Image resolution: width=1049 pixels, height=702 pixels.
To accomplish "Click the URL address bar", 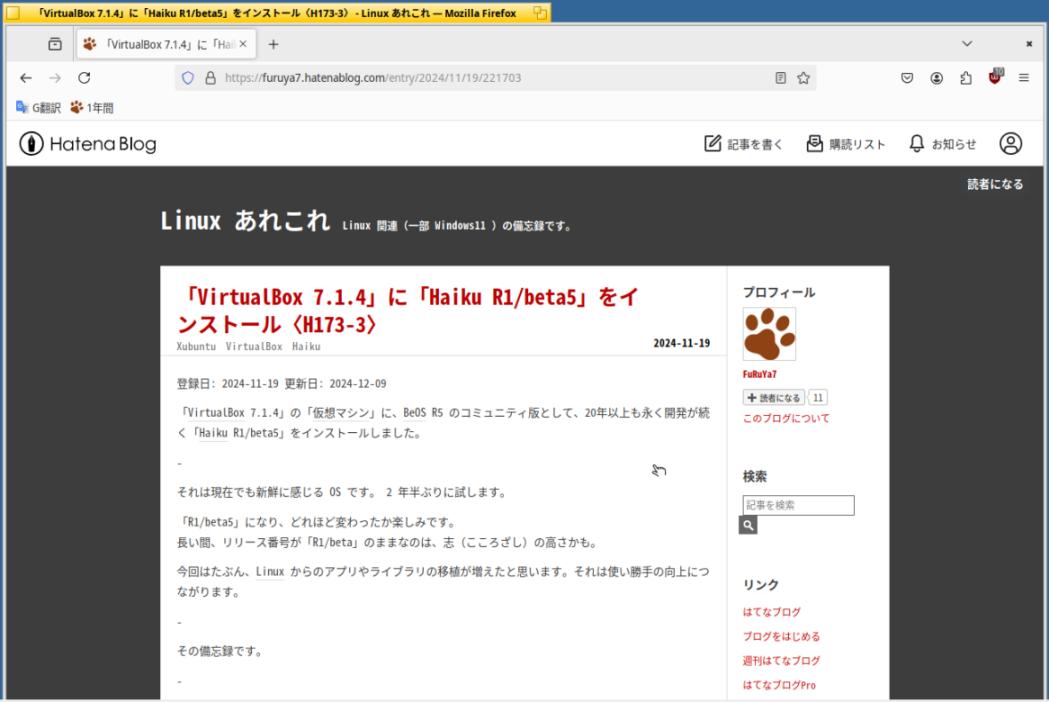I will tap(495, 78).
